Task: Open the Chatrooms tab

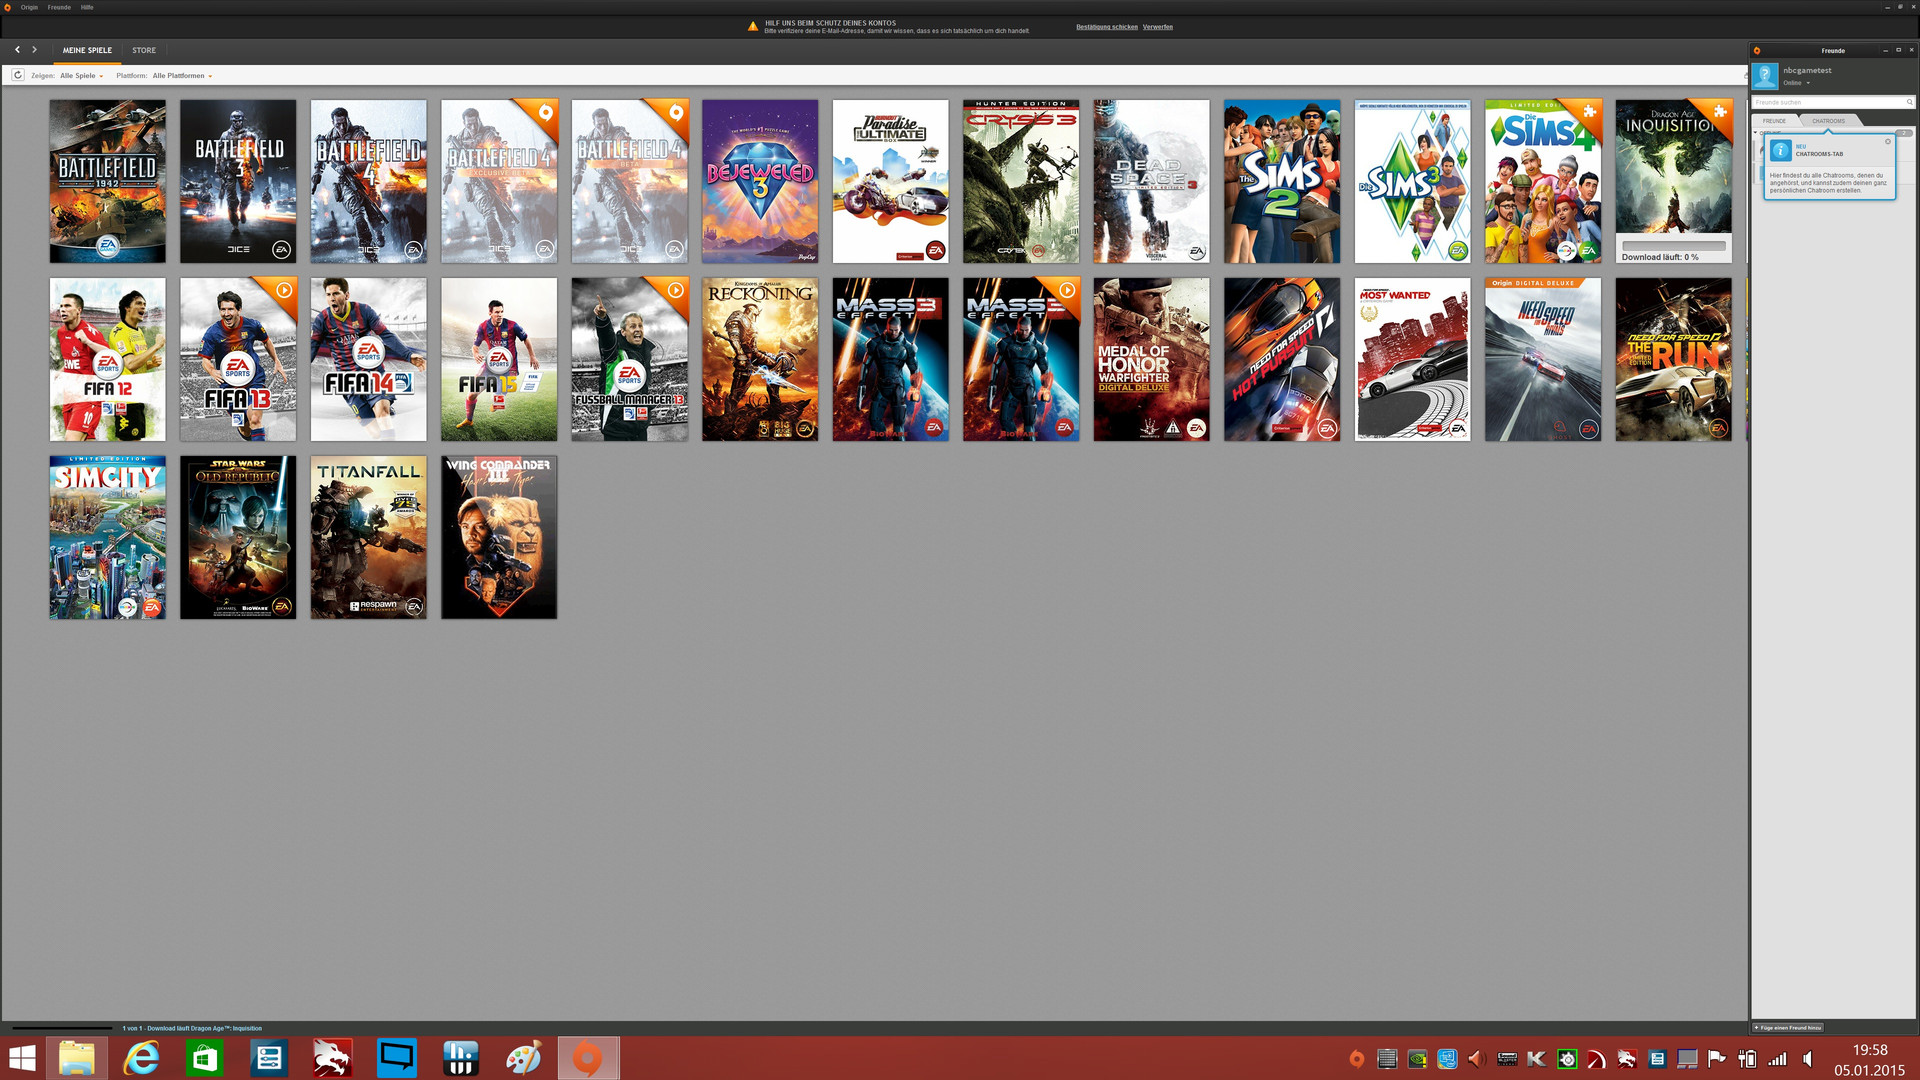Action: (1828, 121)
